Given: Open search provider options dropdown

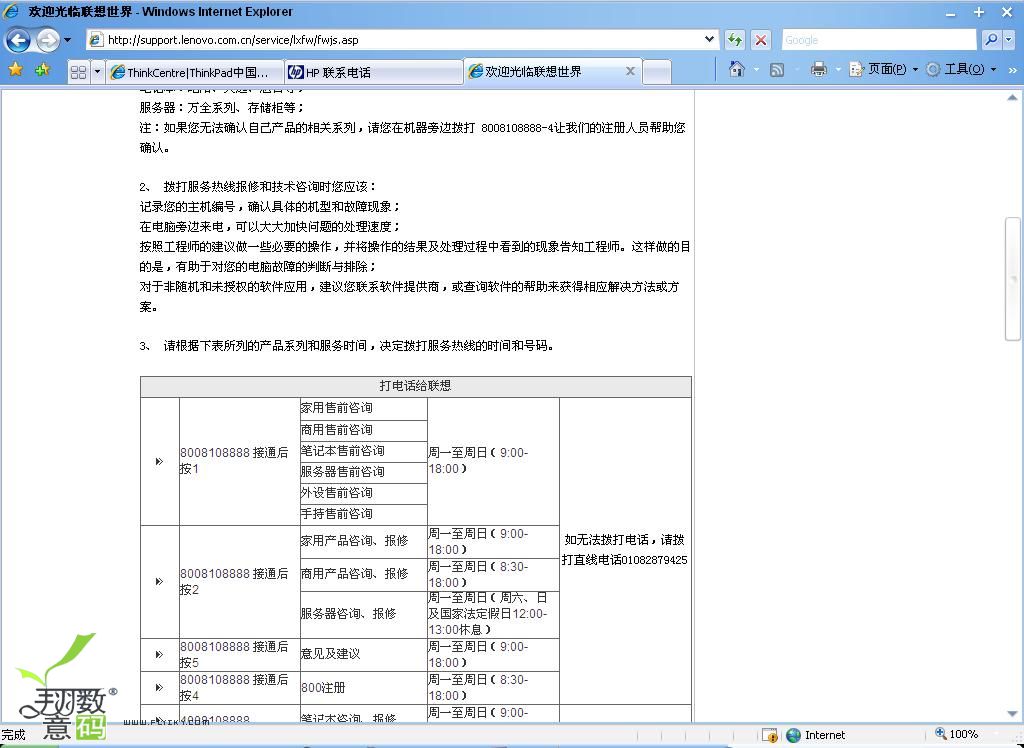Looking at the screenshot, I should pyautogui.click(x=1008, y=40).
